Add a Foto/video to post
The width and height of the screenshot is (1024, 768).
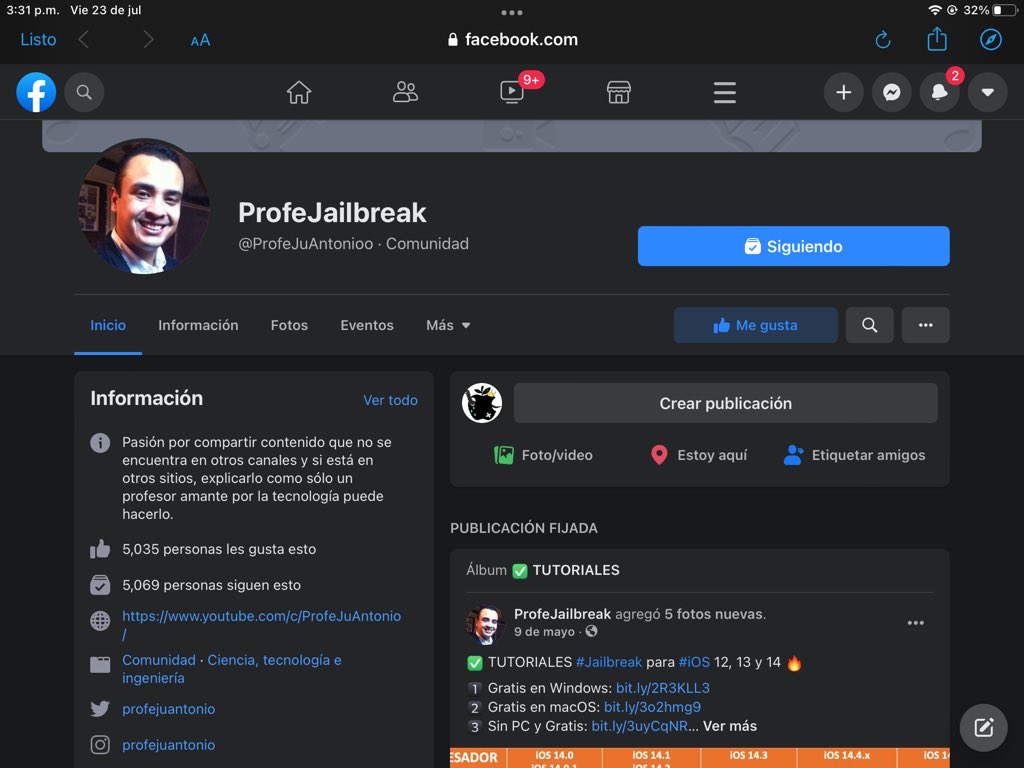pos(543,455)
